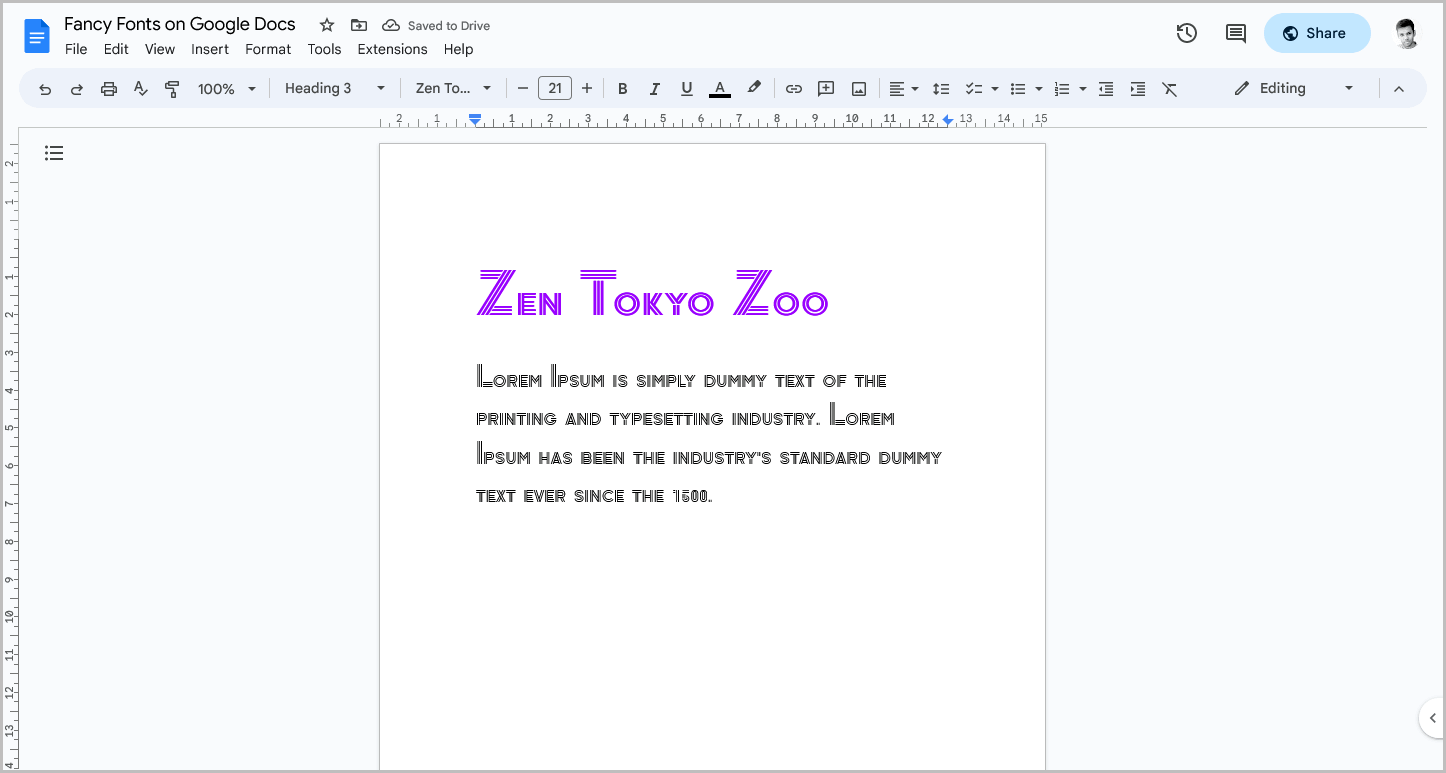Screen dimensions: 1446x773
Task: Add a comment
Action: click(x=826, y=88)
